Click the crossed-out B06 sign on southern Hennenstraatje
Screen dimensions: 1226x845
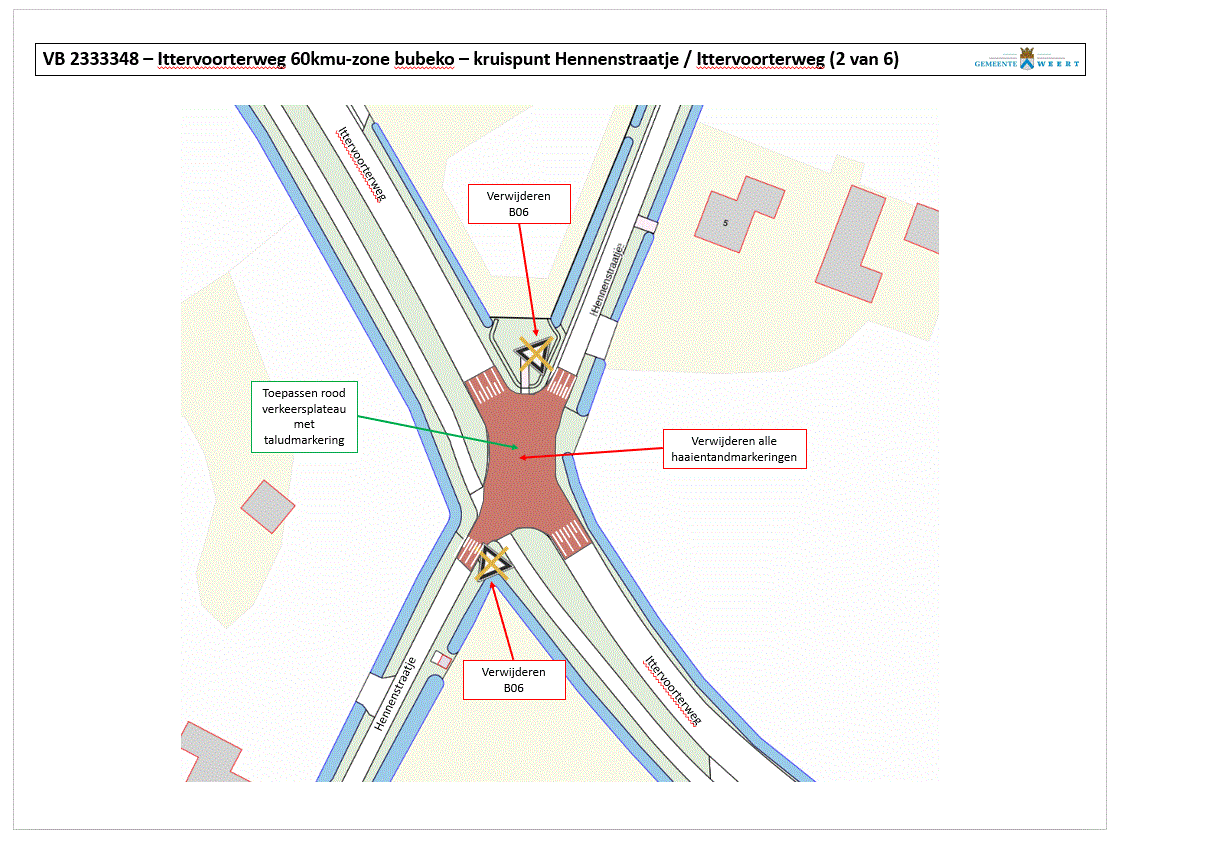492,564
